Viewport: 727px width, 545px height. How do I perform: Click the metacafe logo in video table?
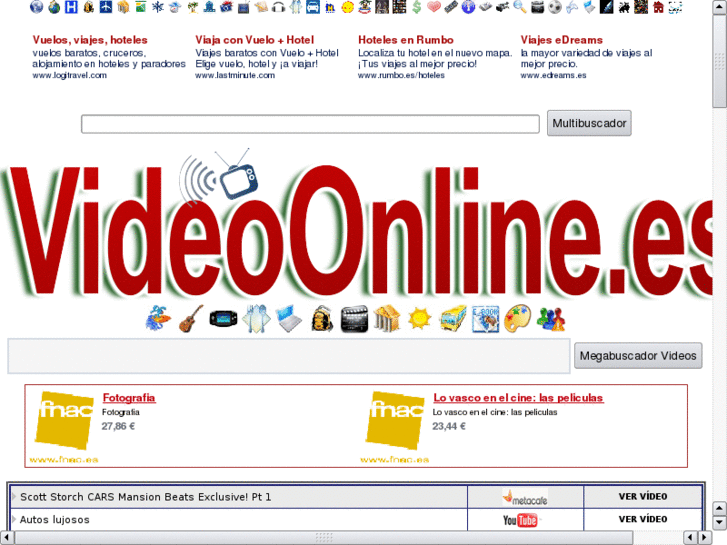pos(525,497)
